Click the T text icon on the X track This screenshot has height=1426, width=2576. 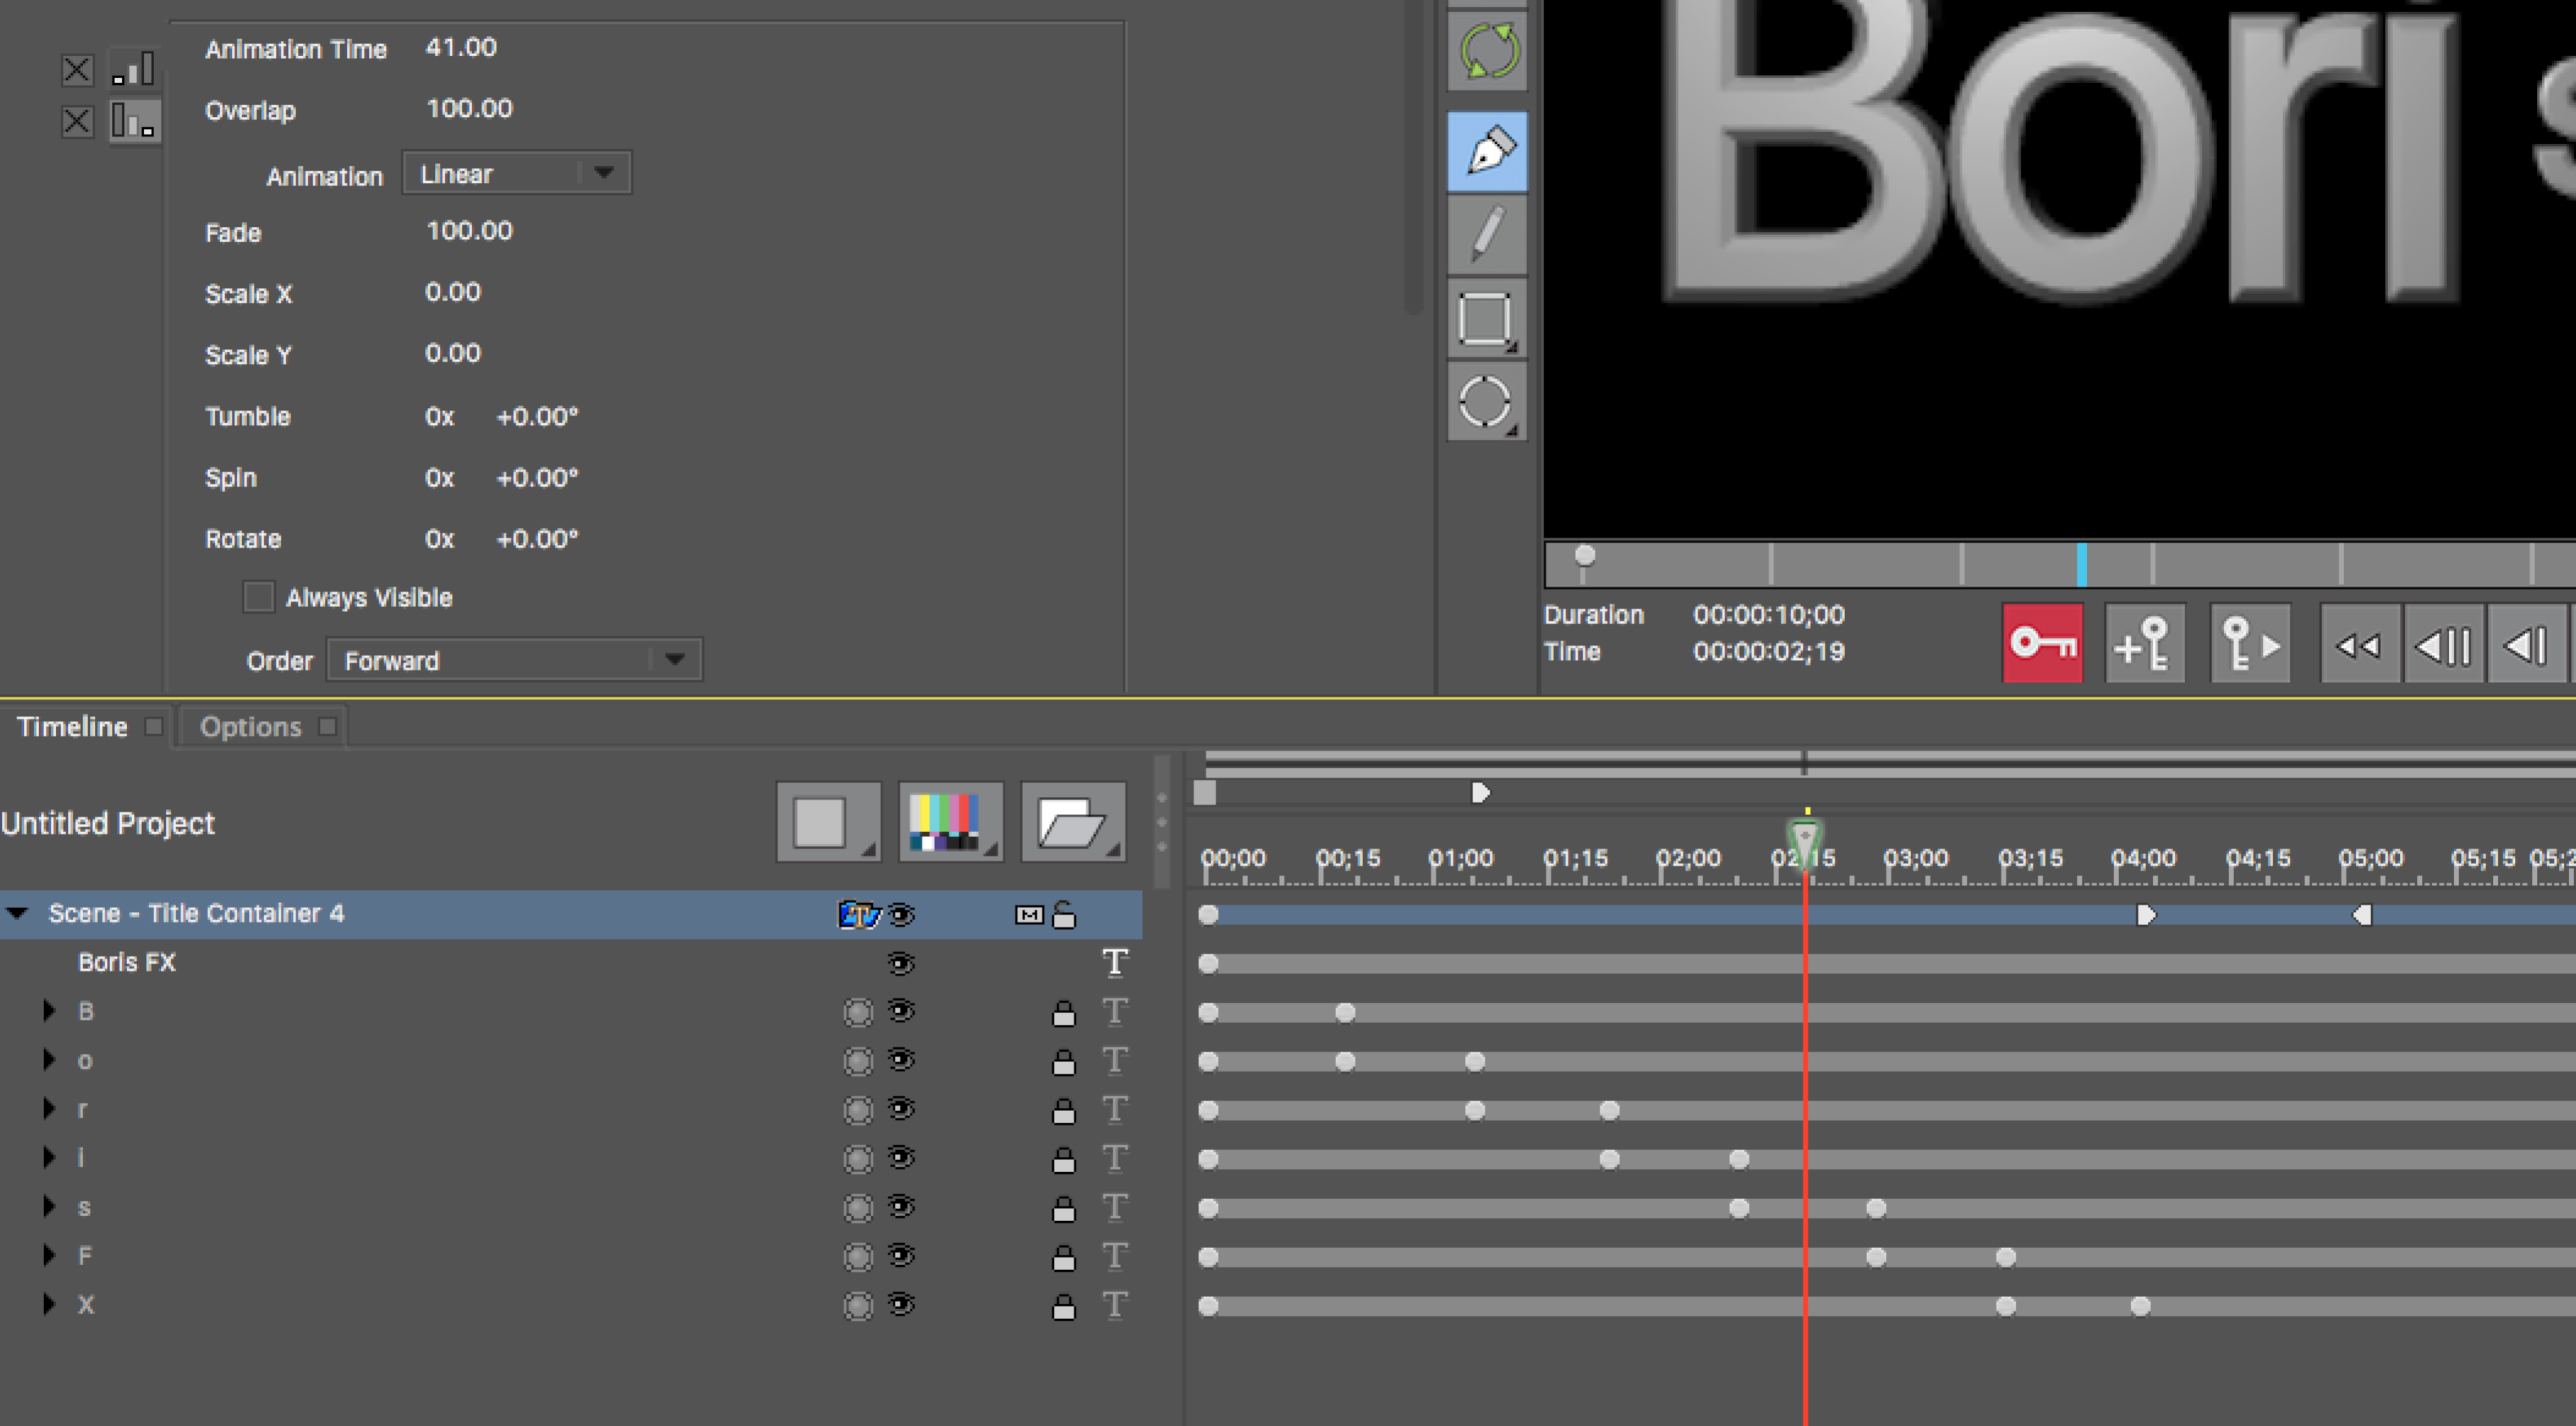(x=1115, y=1305)
